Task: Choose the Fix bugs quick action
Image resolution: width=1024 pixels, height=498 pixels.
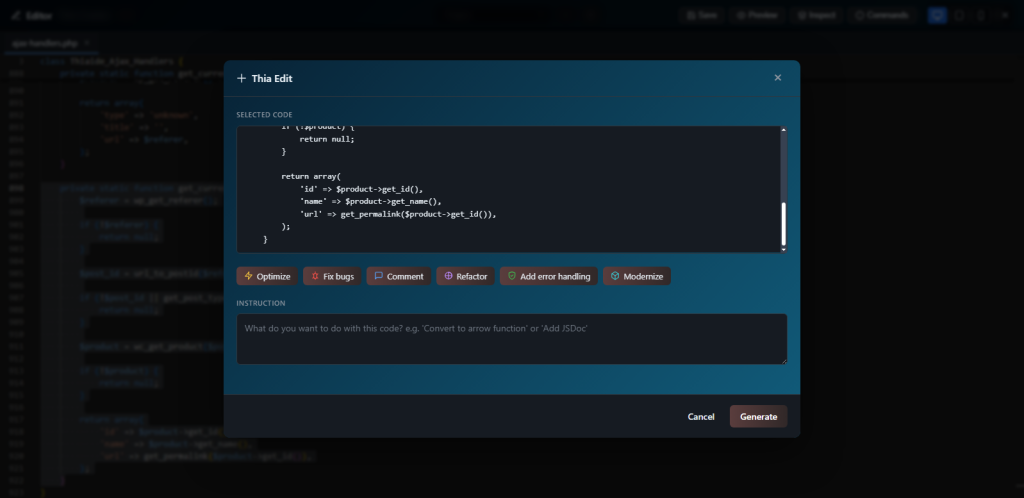Action: point(332,276)
